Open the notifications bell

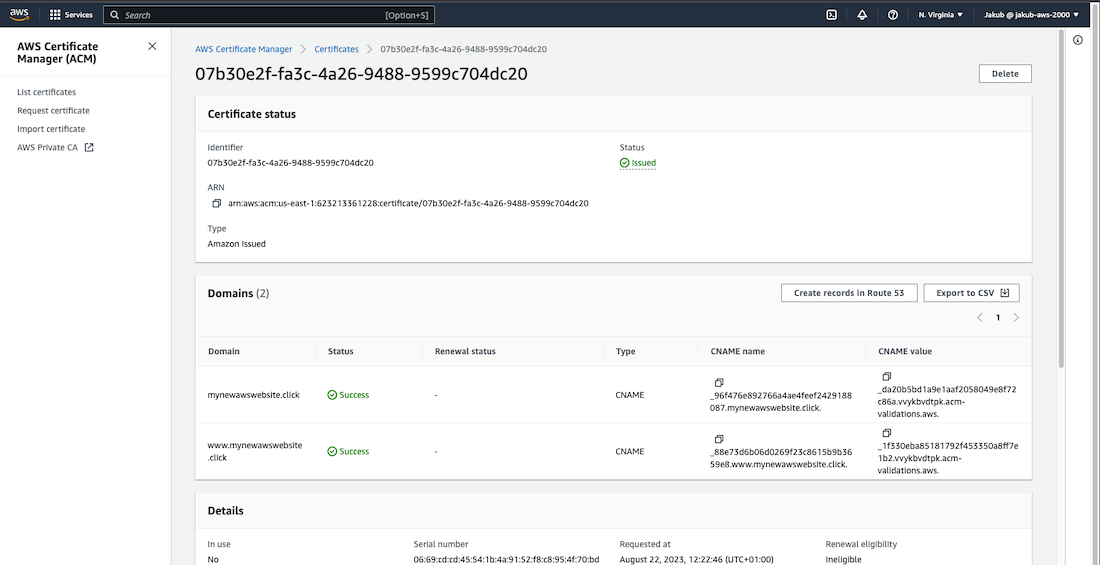coord(862,15)
